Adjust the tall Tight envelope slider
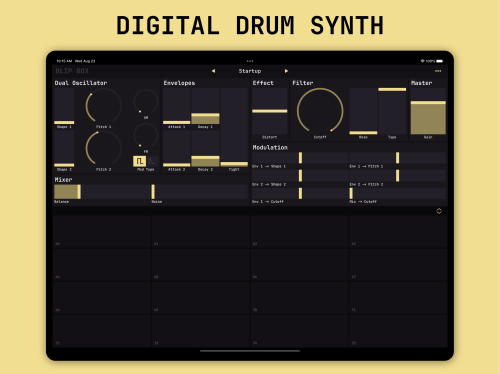The height and width of the screenshot is (374, 500). pyautogui.click(x=234, y=127)
